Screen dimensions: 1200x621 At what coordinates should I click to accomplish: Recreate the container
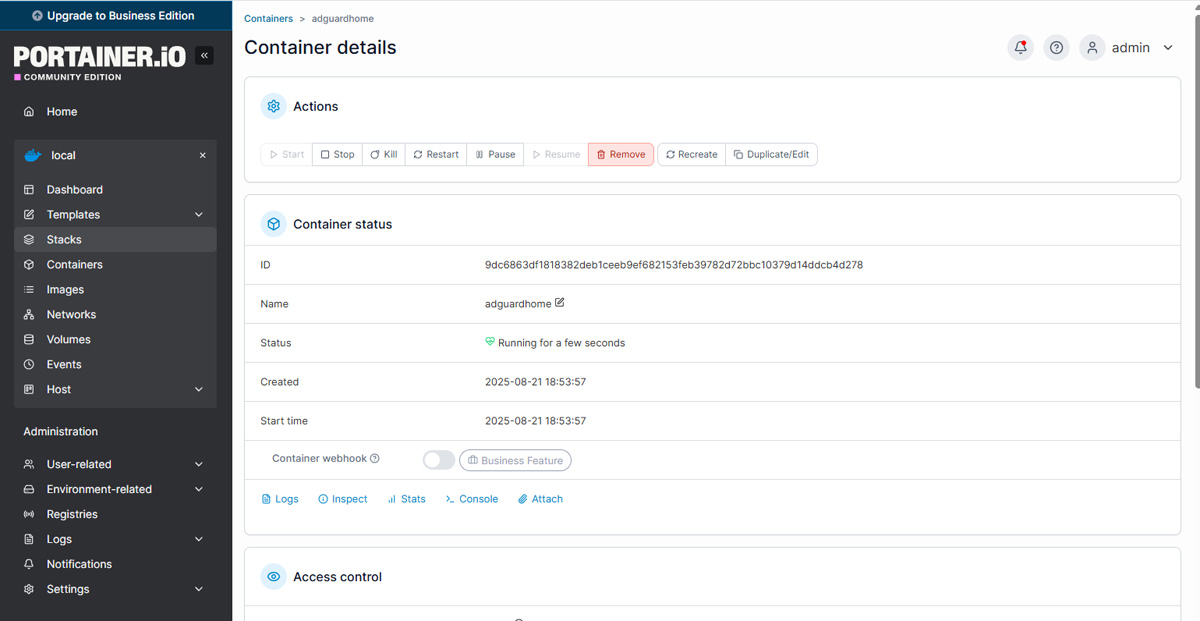click(691, 155)
